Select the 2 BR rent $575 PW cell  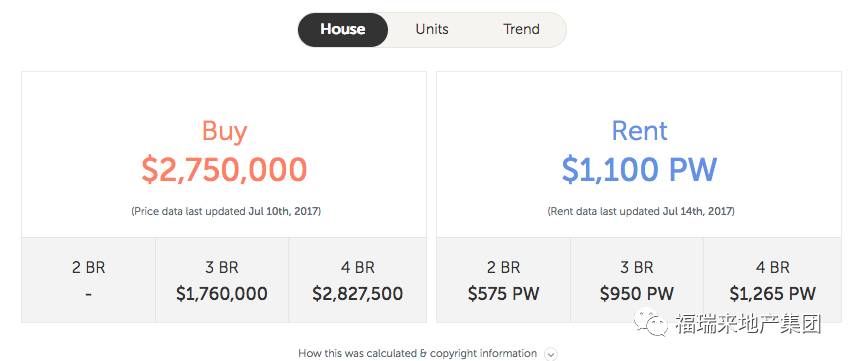(504, 280)
